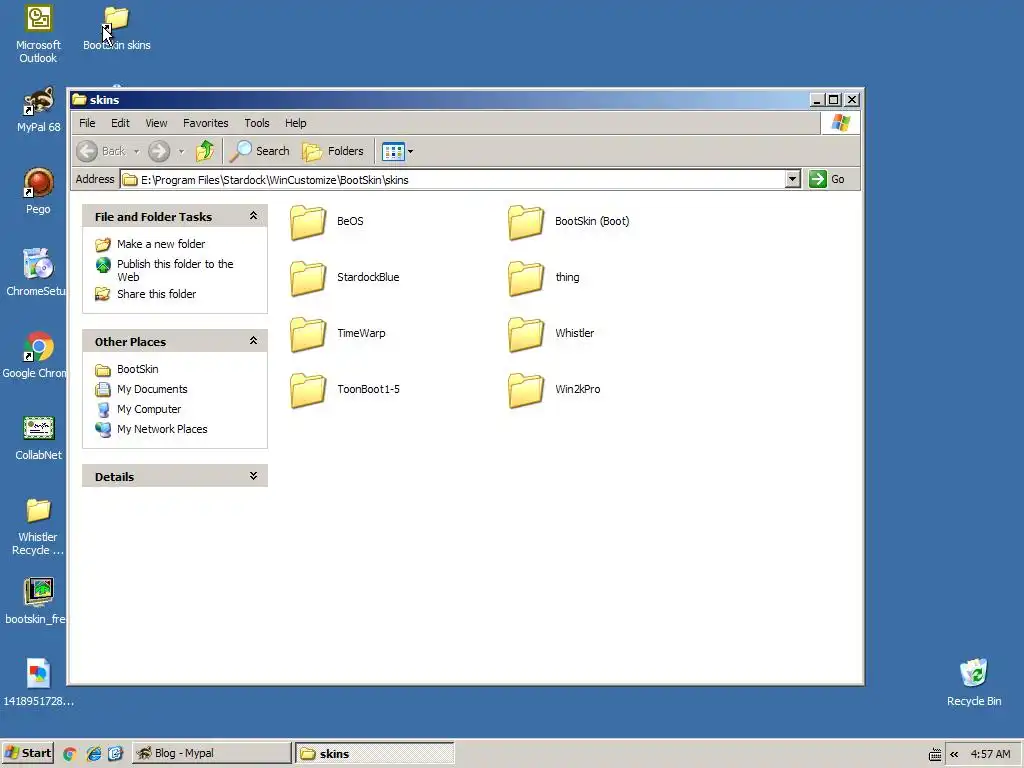1024x768 pixels.
Task: Collapse the File and Folder Tasks panel
Action: pyautogui.click(x=253, y=216)
